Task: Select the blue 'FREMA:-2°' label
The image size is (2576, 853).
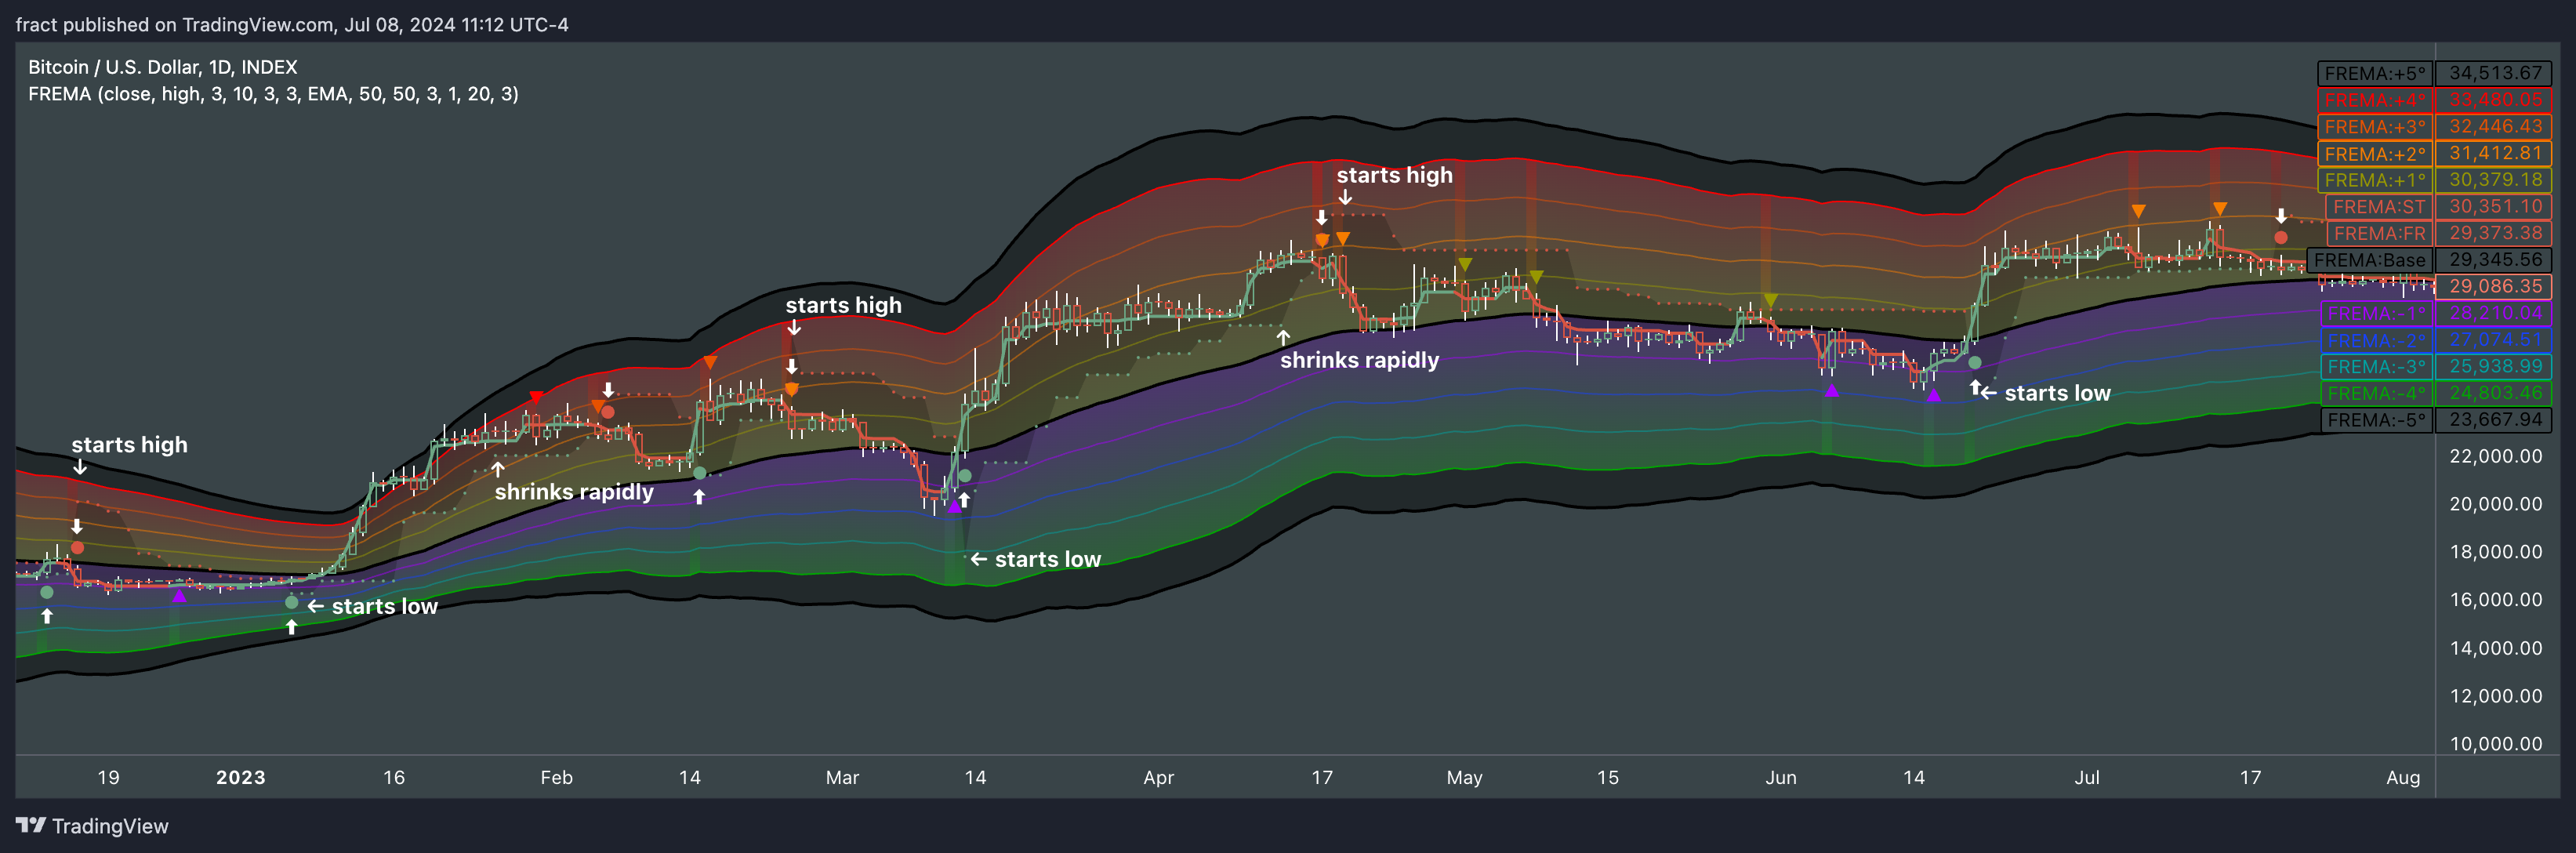Action: point(2376,341)
